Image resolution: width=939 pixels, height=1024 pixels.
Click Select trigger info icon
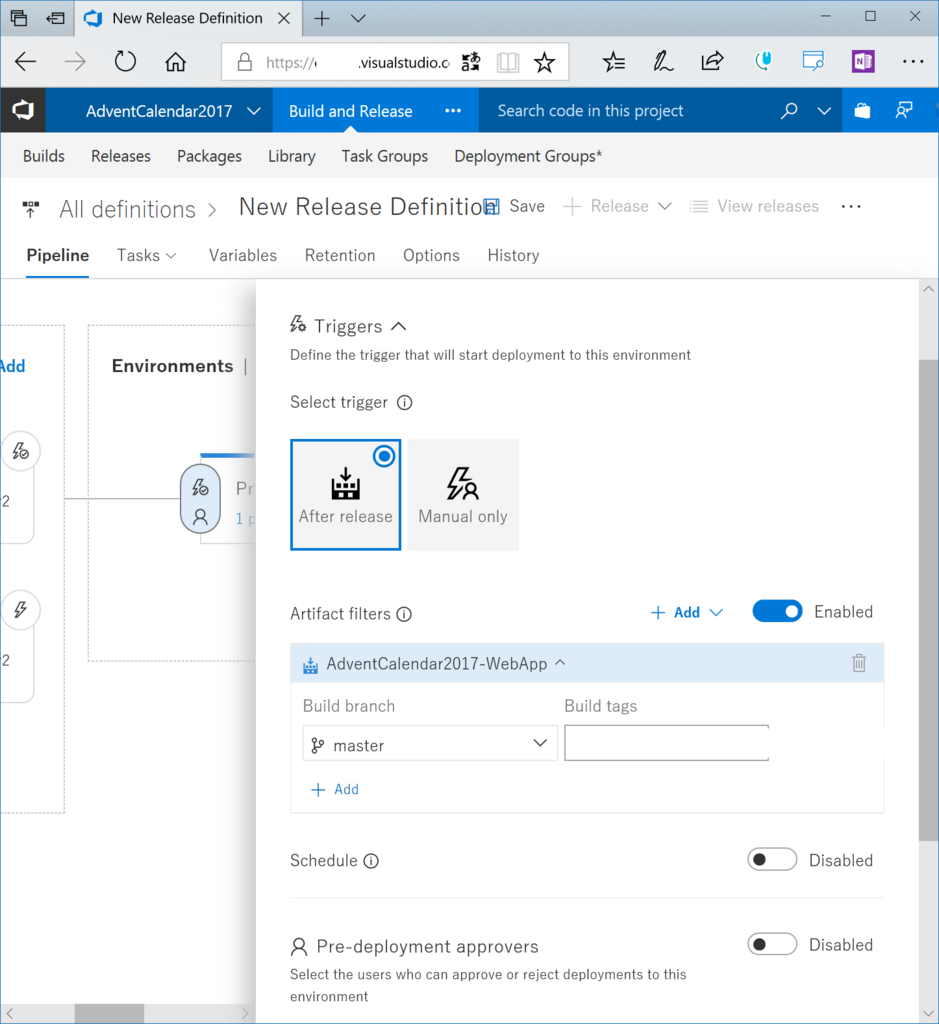(405, 402)
